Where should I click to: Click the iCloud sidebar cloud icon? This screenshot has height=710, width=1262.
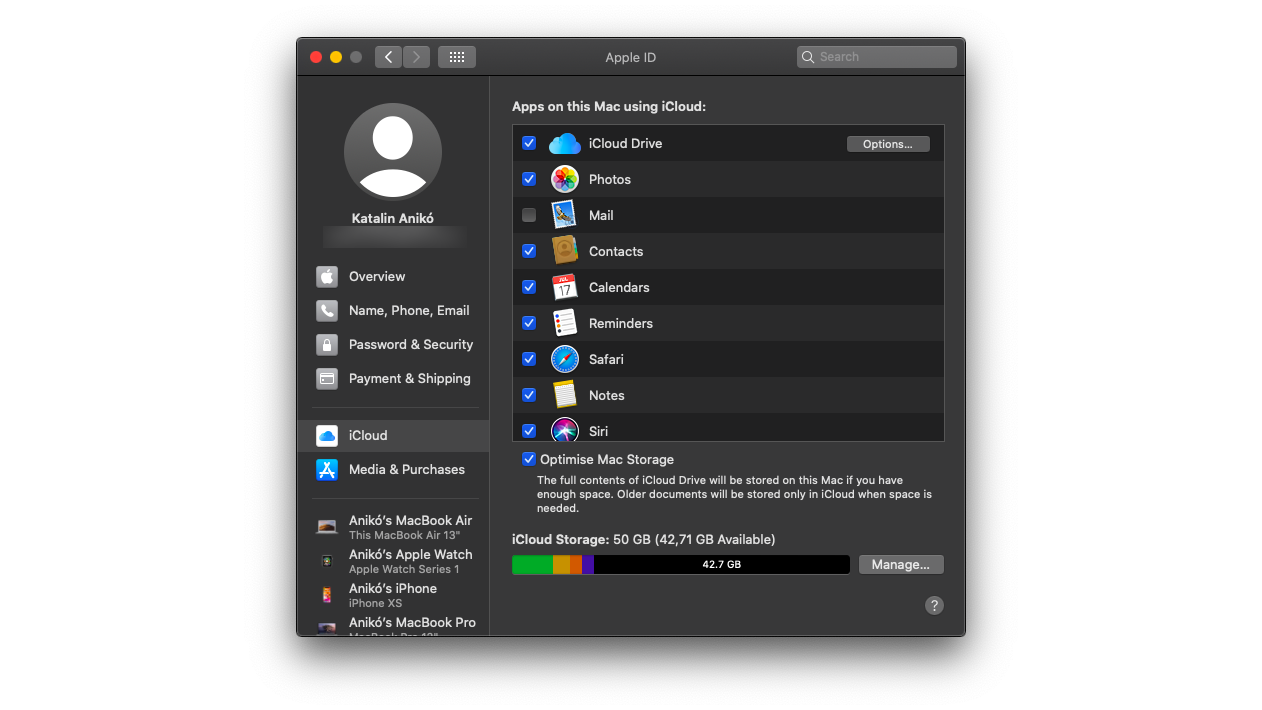click(x=327, y=436)
